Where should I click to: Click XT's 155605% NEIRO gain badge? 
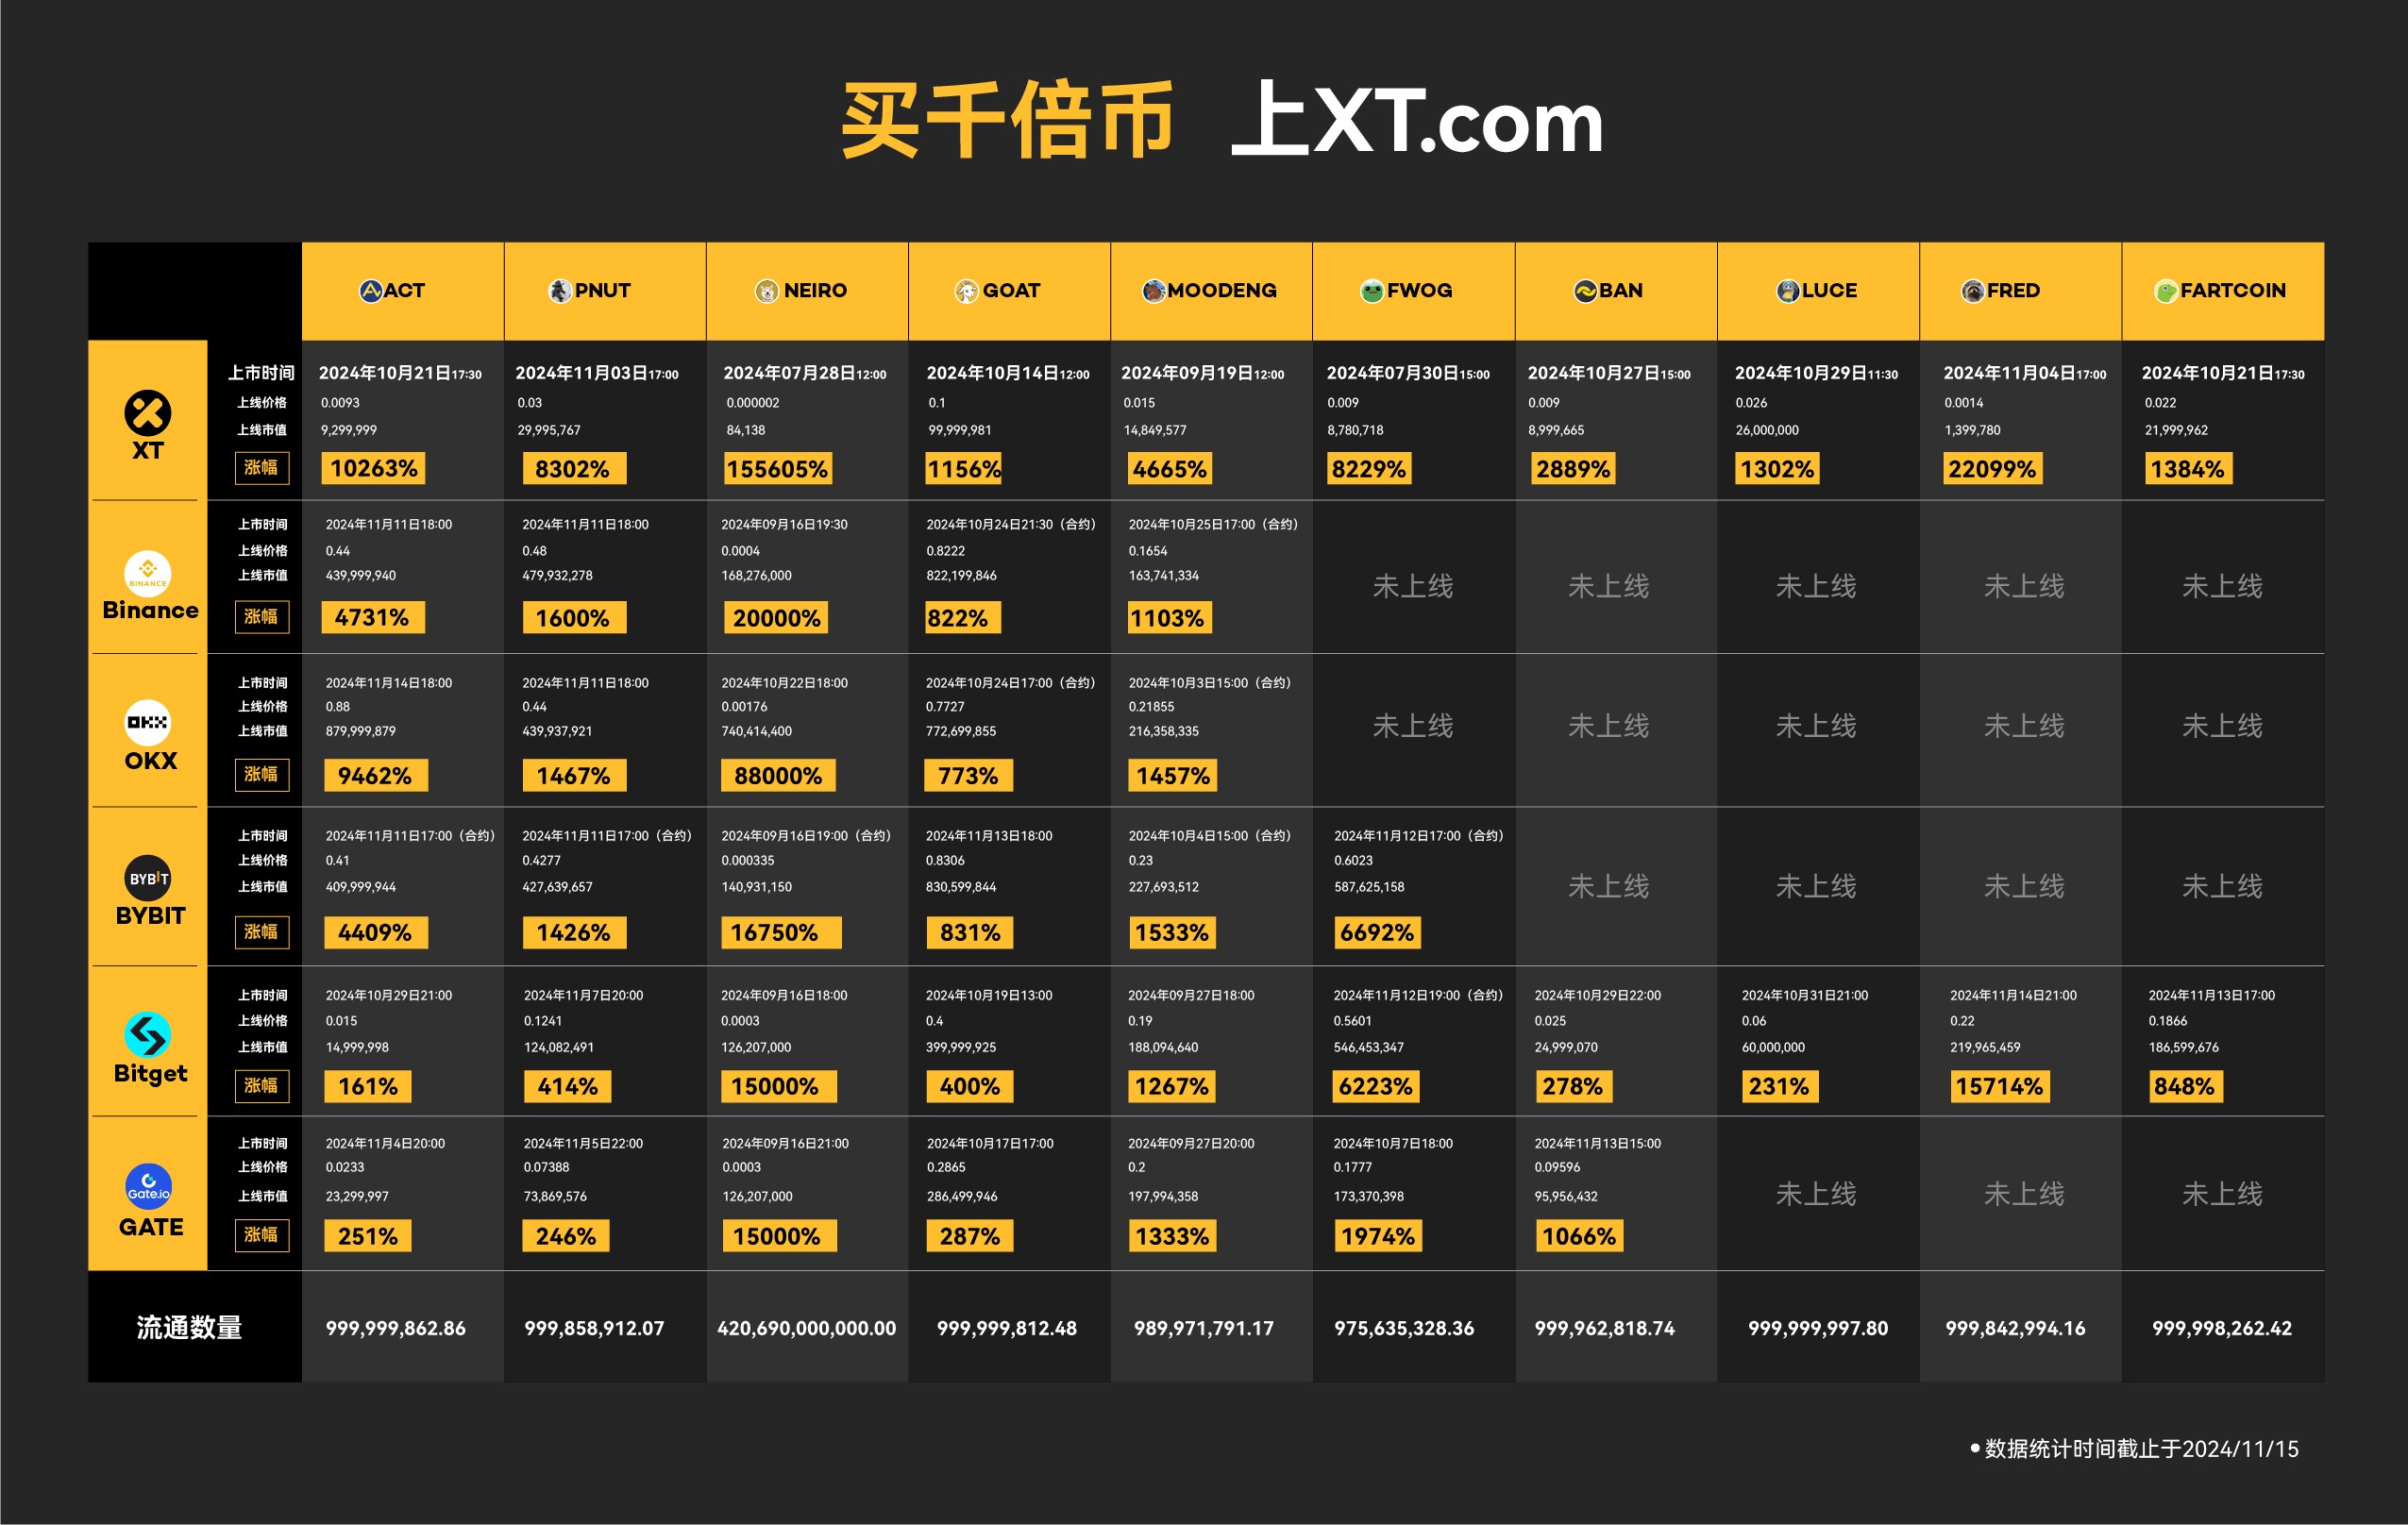(x=777, y=469)
